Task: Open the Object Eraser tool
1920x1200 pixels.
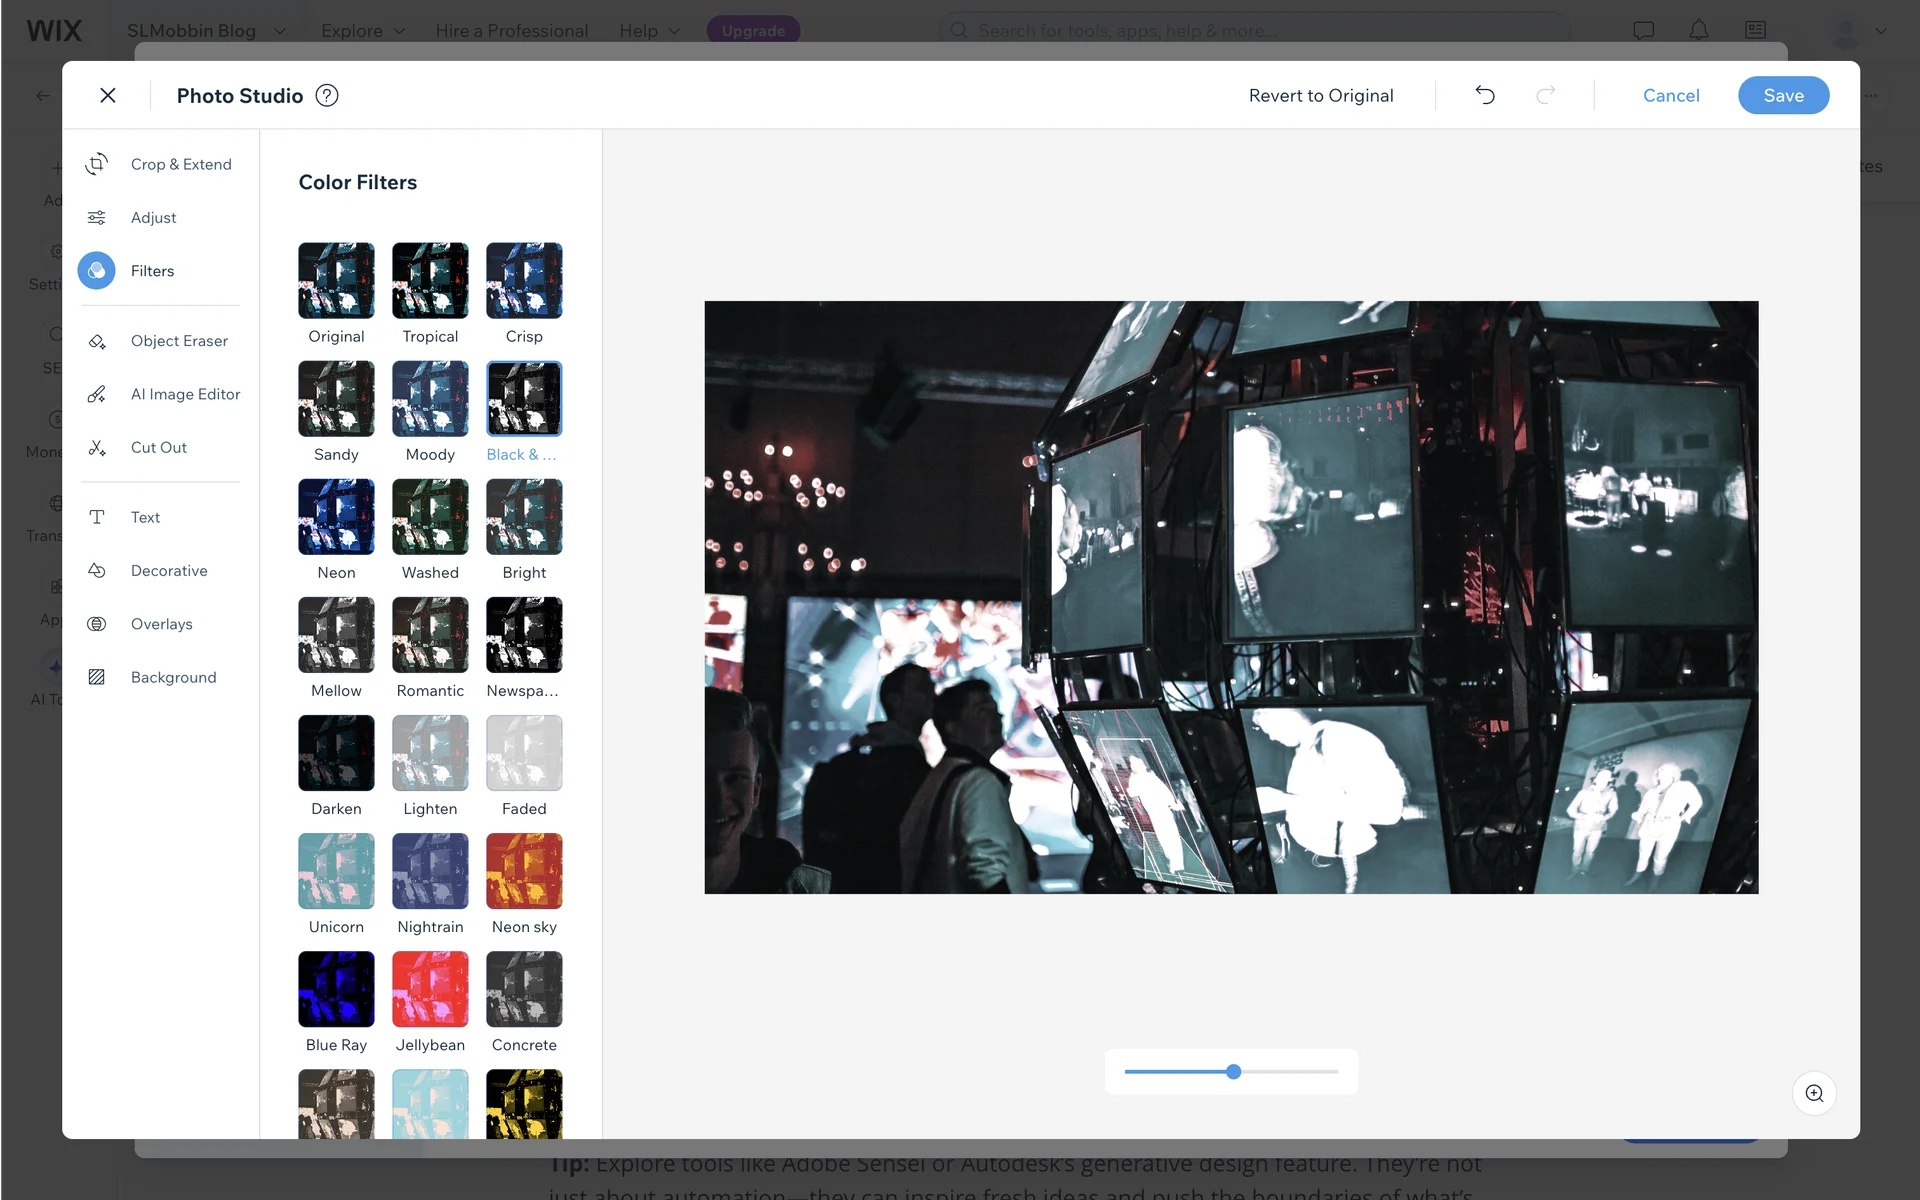Action: (x=179, y=341)
